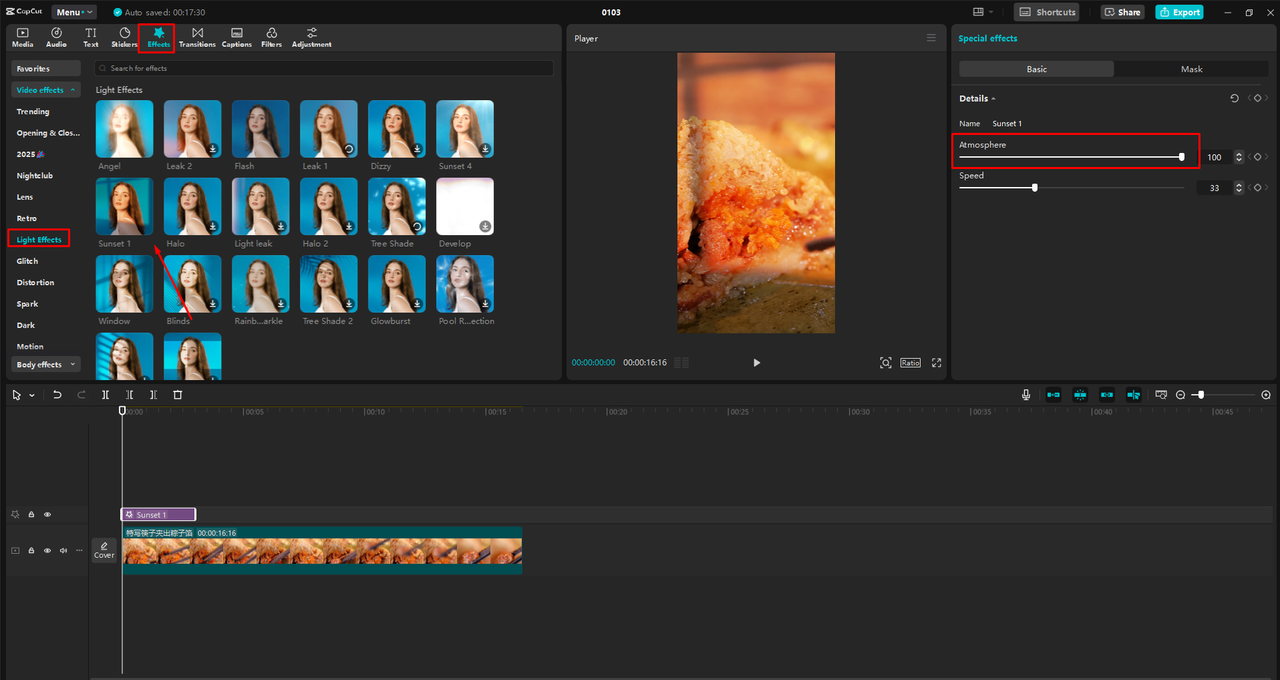The height and width of the screenshot is (680, 1280).
Task: Switch to the Mask tab
Action: tap(1192, 69)
